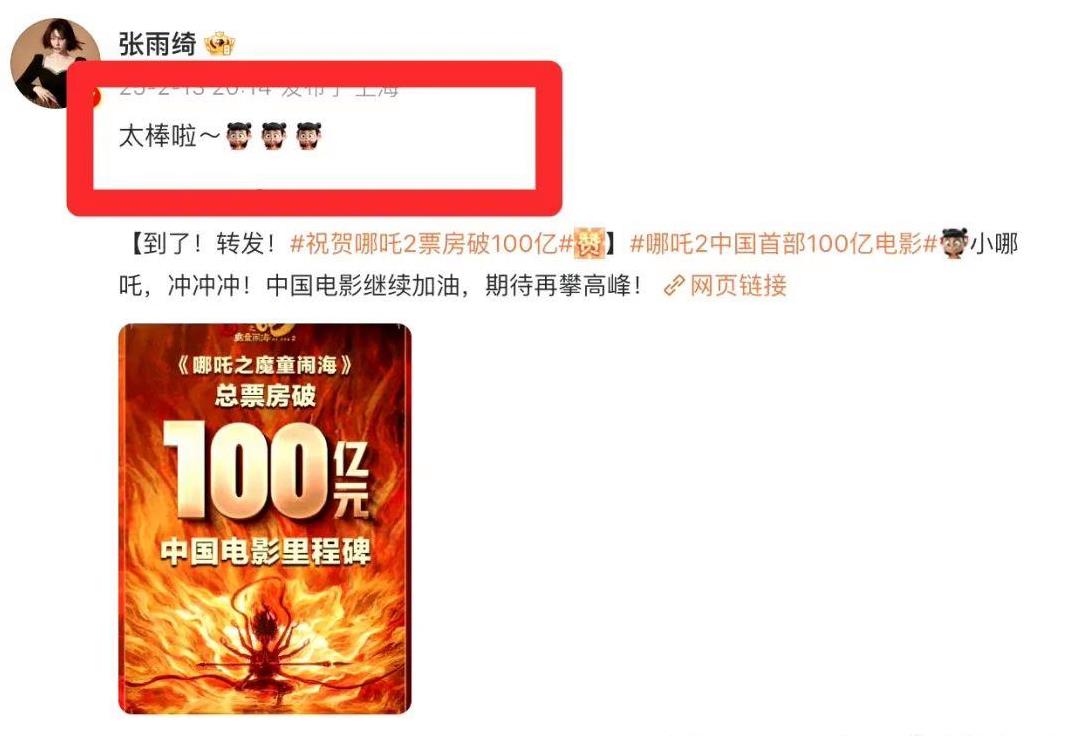Click the first Nezha emoji after 太棒啦

tap(239, 136)
